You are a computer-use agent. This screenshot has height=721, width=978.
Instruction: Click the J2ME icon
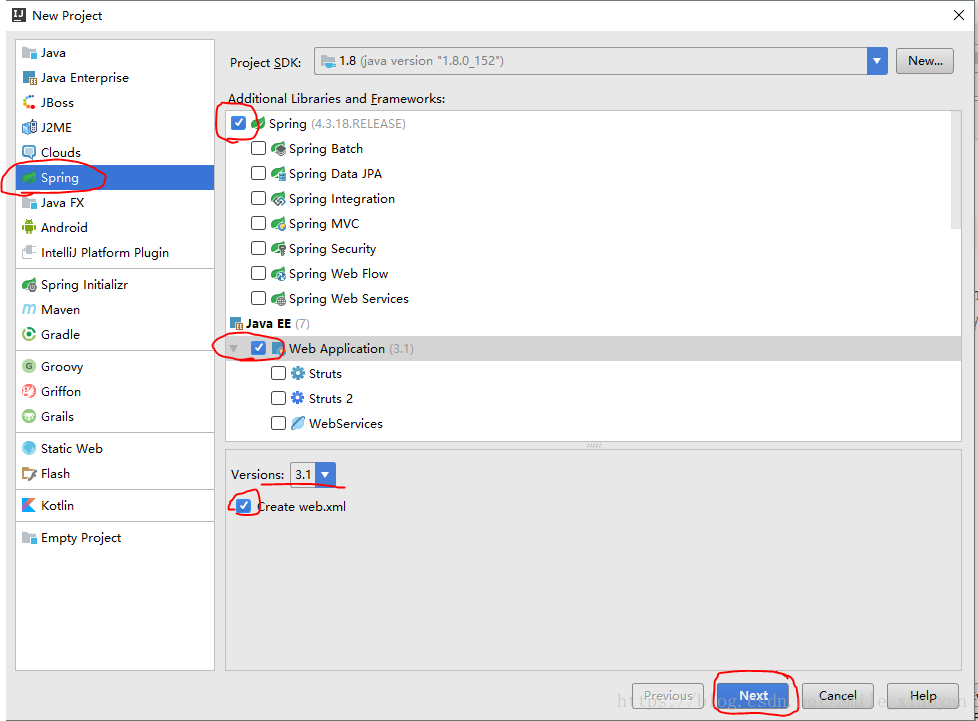(x=29, y=128)
